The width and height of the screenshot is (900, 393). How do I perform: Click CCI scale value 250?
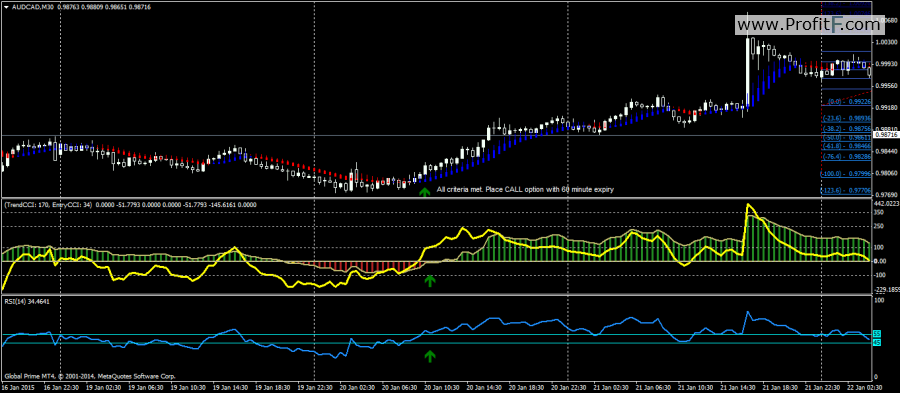[x=879, y=226]
